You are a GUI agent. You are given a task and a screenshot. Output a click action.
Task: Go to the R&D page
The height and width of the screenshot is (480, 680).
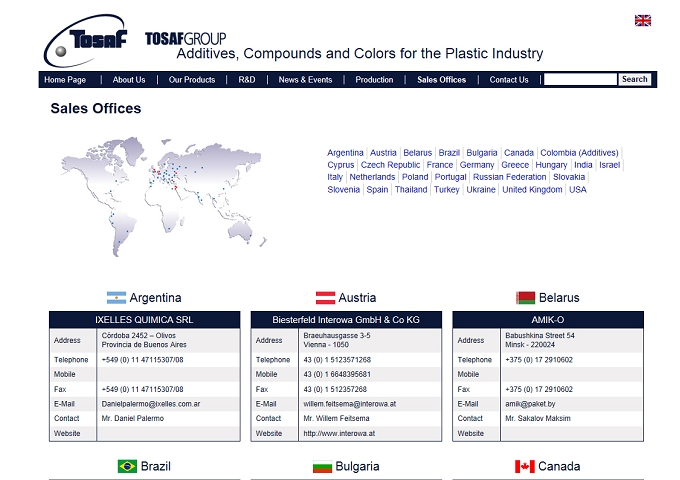pos(247,80)
